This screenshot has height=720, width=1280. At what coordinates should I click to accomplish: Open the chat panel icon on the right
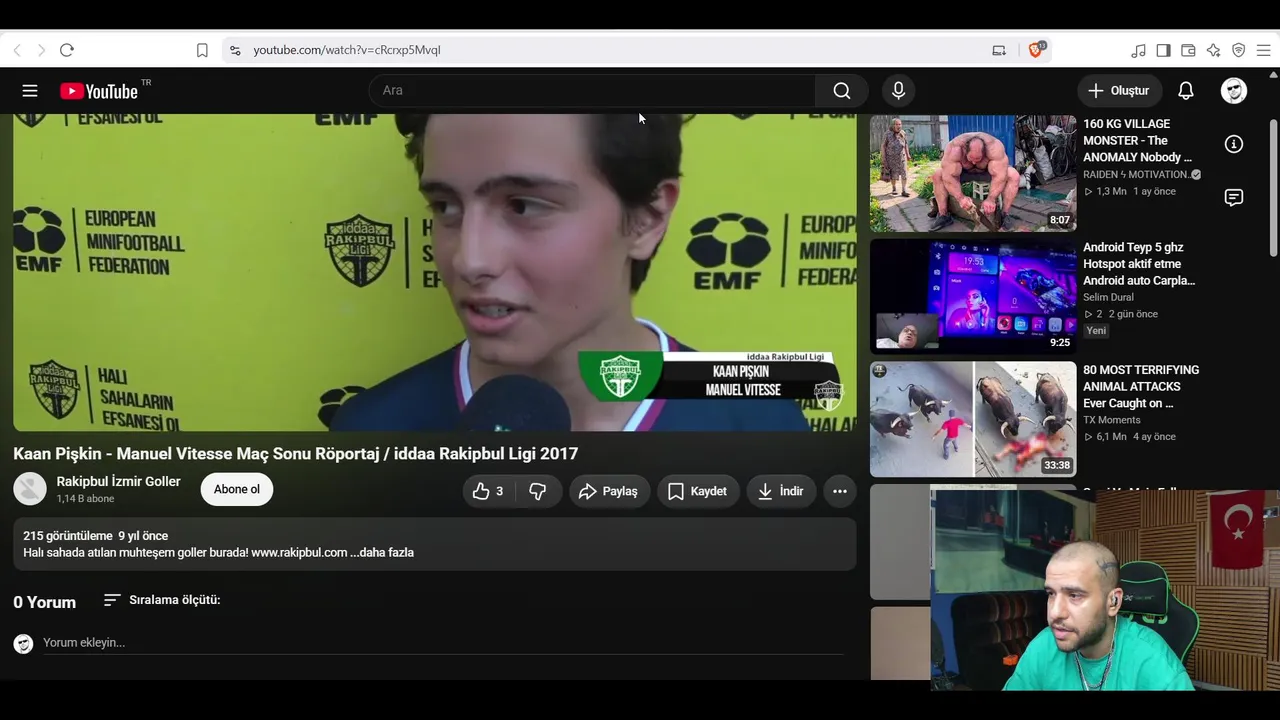1234,197
